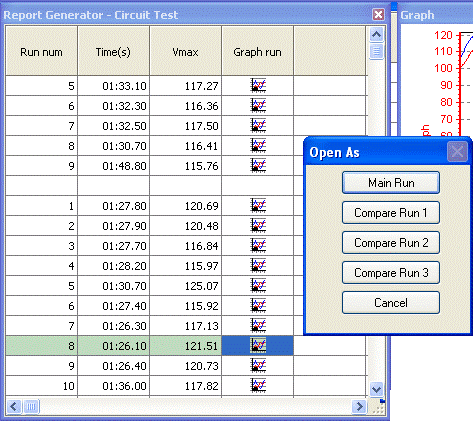473x421 pixels.
Task: Open graph icon for Vmax 115.92 row
Action: (258, 305)
